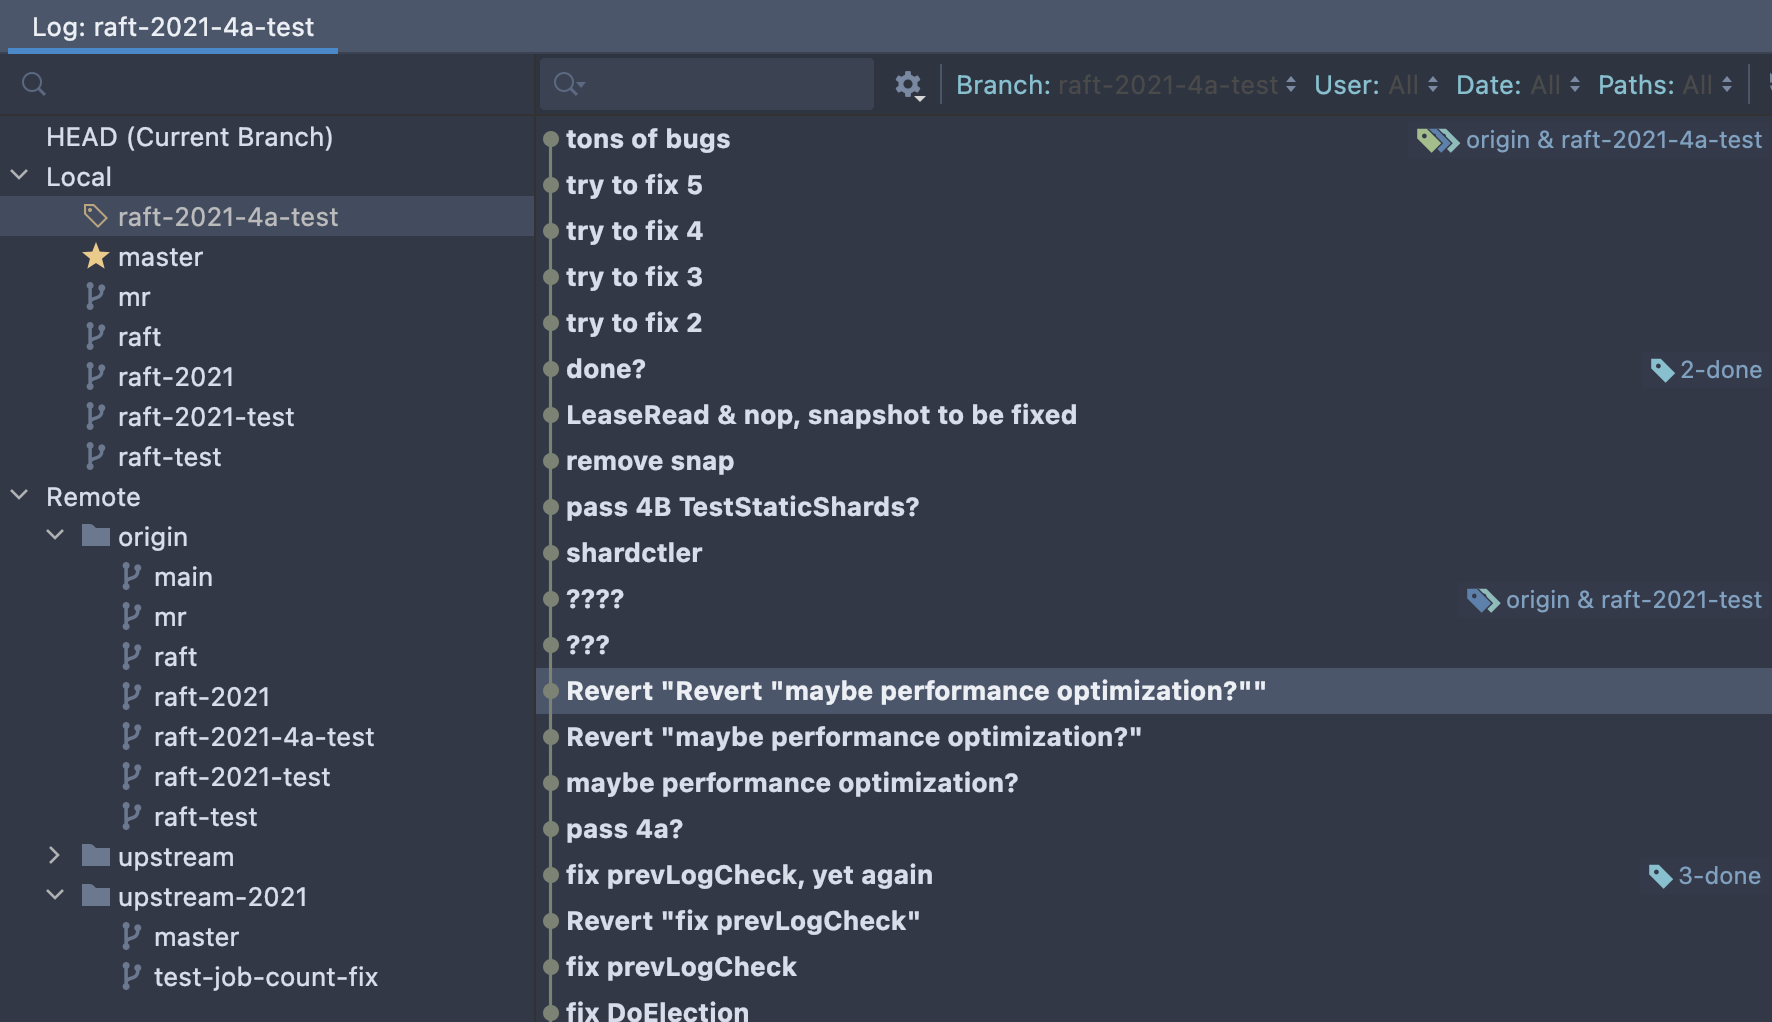Click the commit text search field
Screen dimensions: 1772x1022
[x=720, y=84]
